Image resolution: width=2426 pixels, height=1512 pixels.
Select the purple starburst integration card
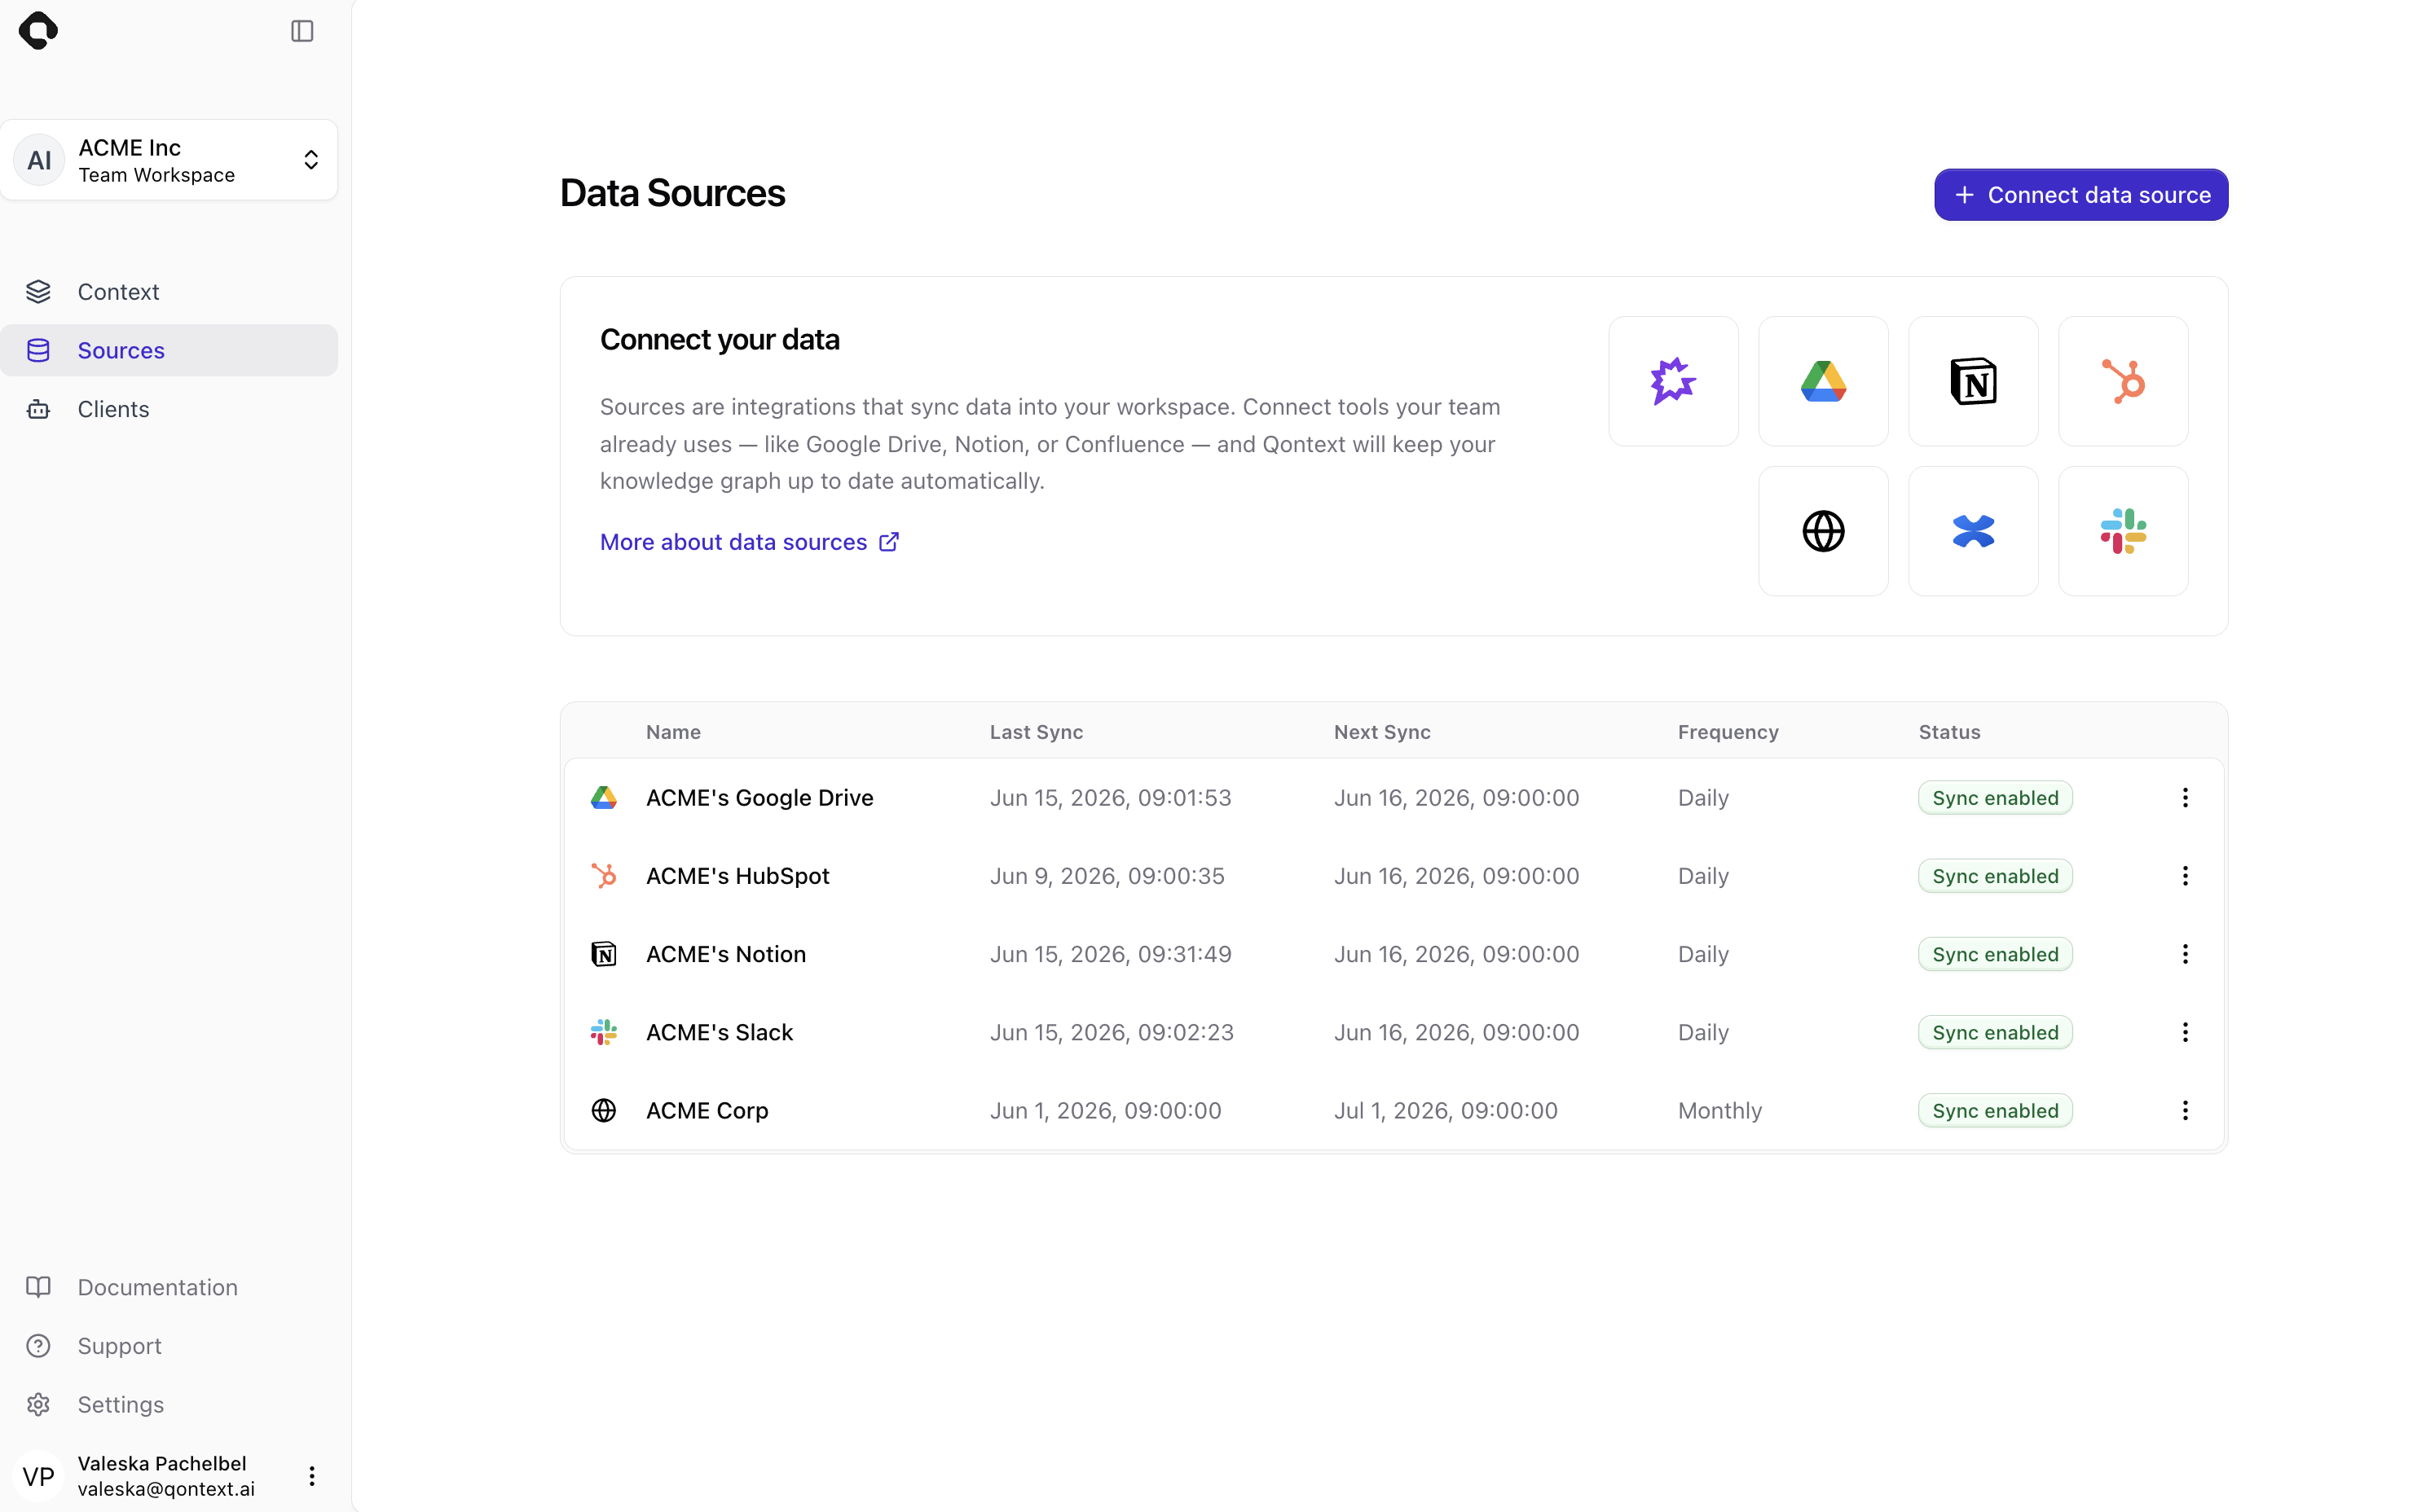click(x=1673, y=381)
